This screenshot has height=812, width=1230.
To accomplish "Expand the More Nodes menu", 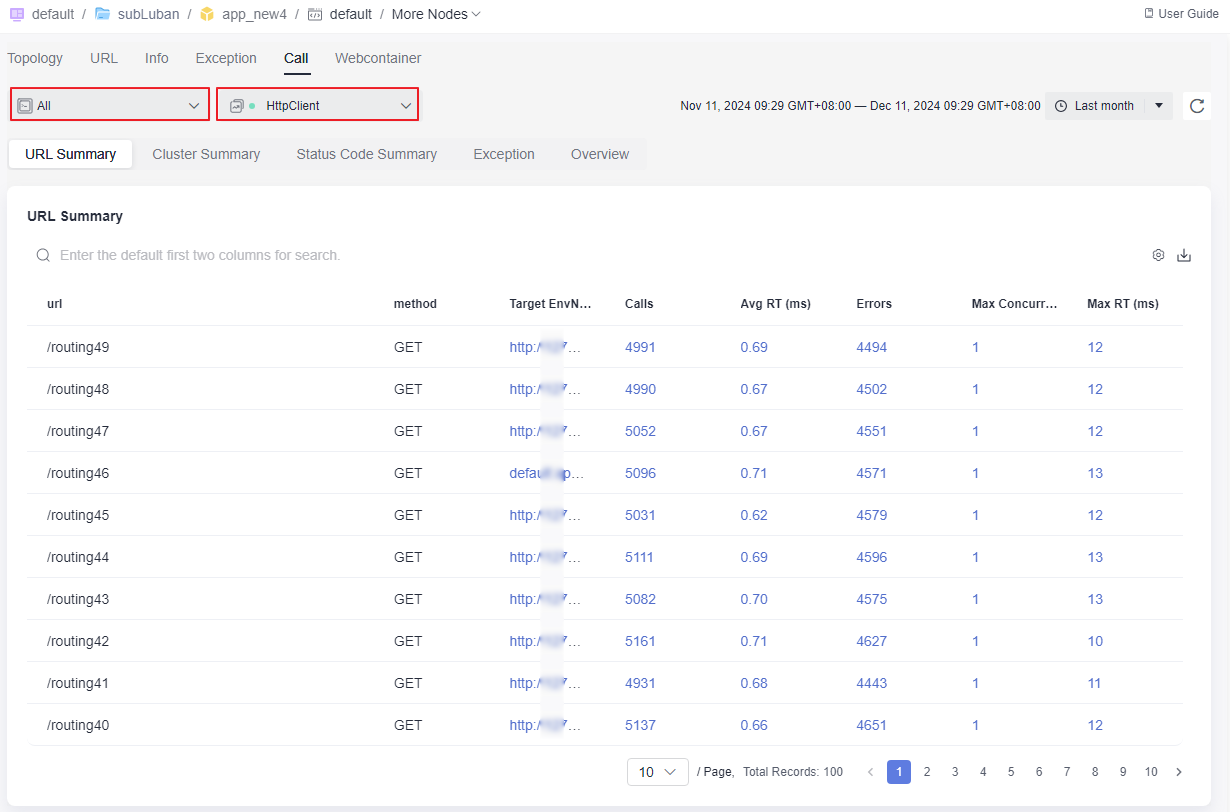I will pos(436,14).
